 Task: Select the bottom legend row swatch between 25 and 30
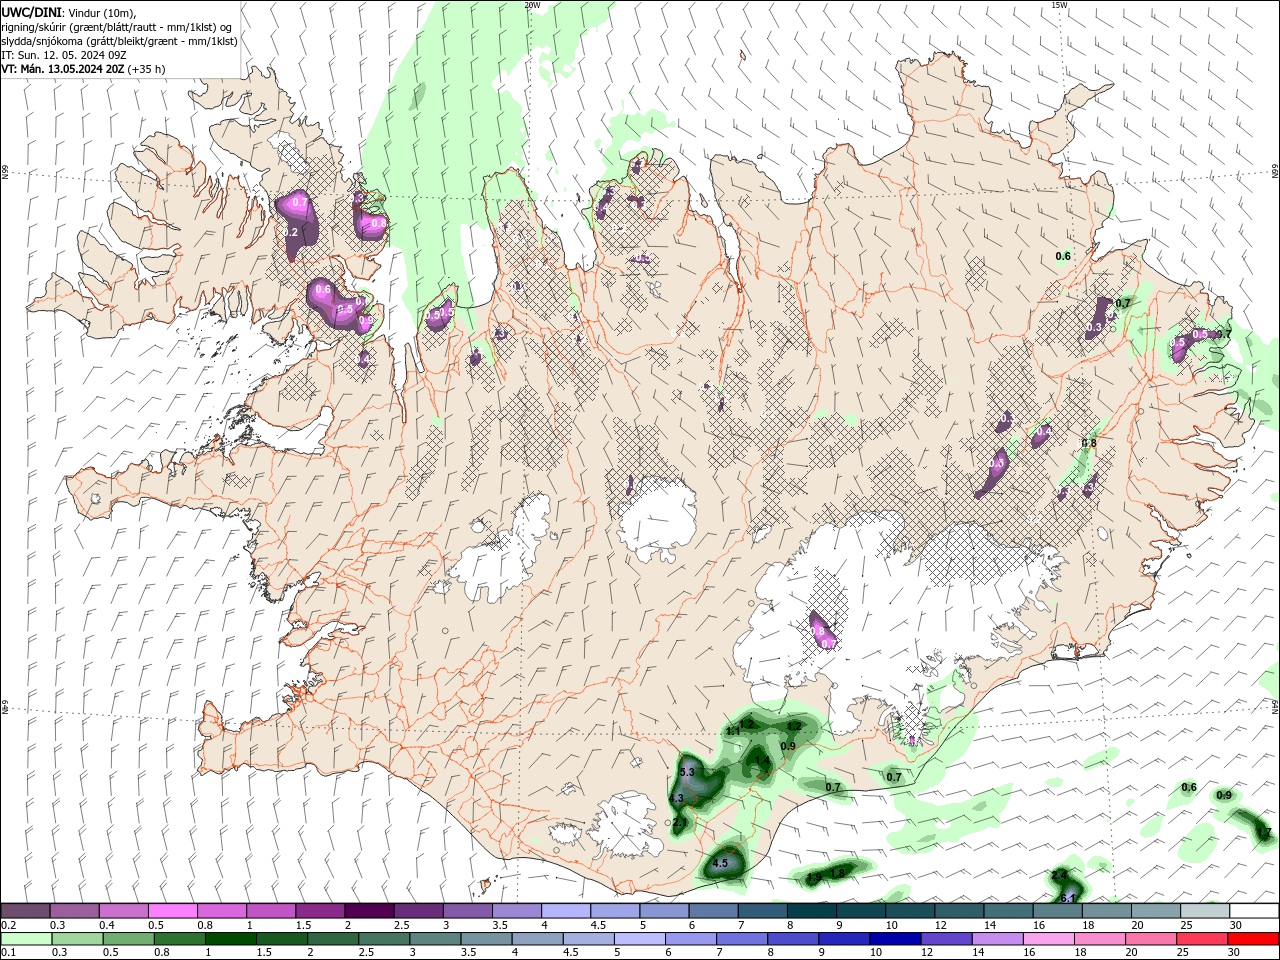coord(1200,939)
